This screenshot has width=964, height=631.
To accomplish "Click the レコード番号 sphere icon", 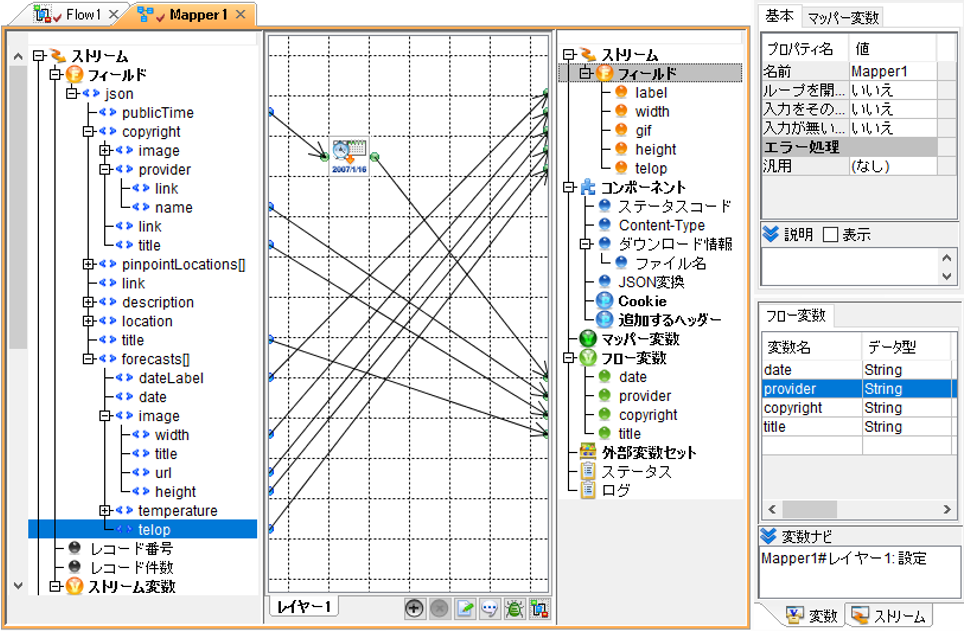I will [x=74, y=548].
